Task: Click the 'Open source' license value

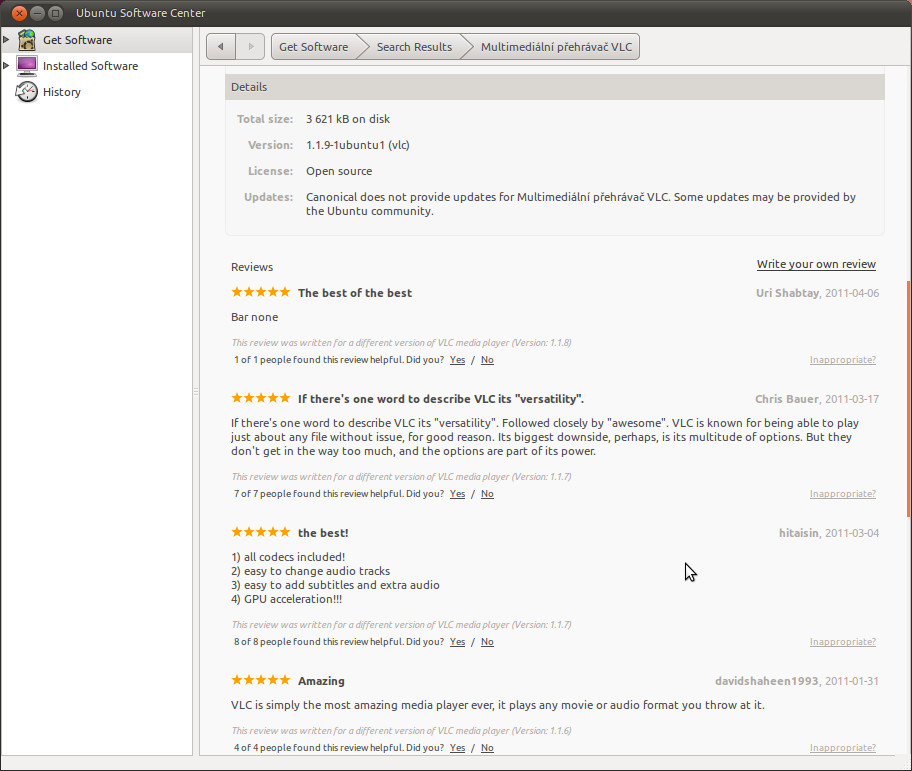Action: click(x=339, y=171)
